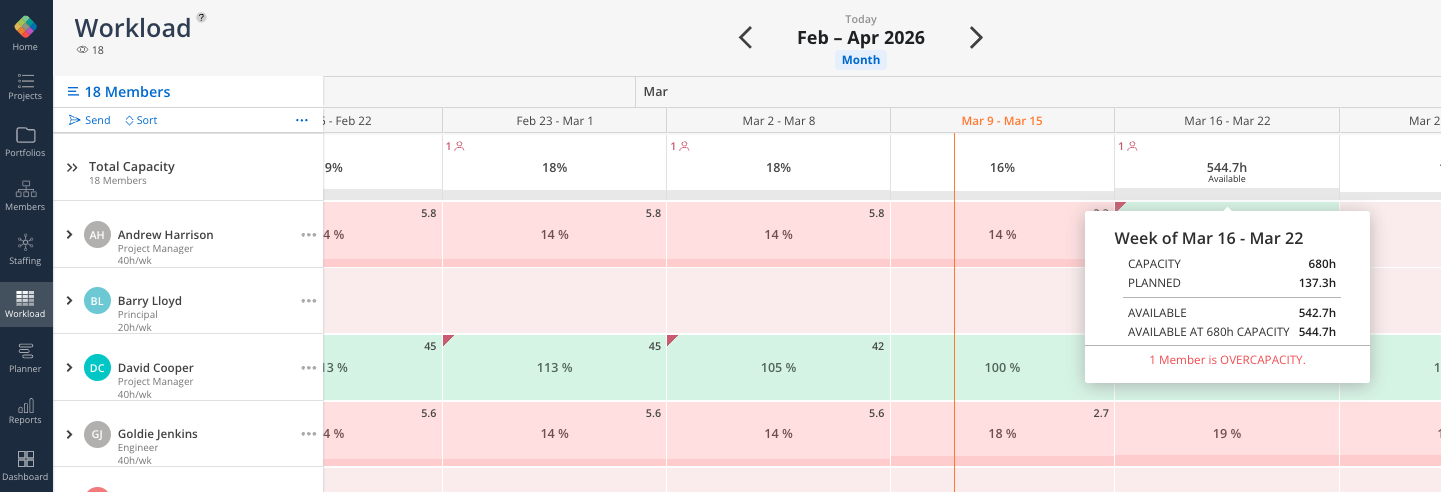Select David Cooper's 113% Feb 23 cell

[554, 368]
